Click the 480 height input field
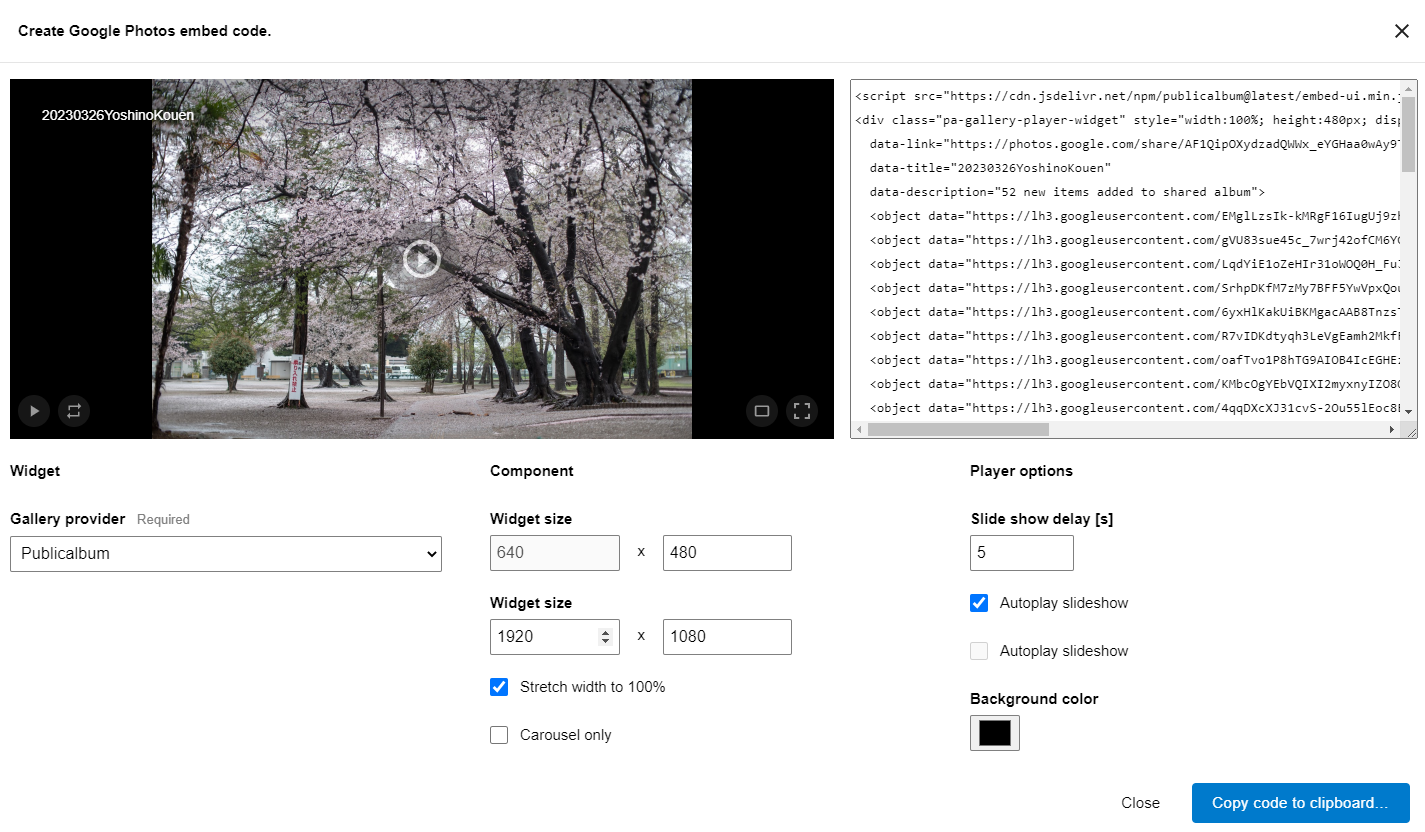The width and height of the screenshot is (1425, 832). coord(727,553)
